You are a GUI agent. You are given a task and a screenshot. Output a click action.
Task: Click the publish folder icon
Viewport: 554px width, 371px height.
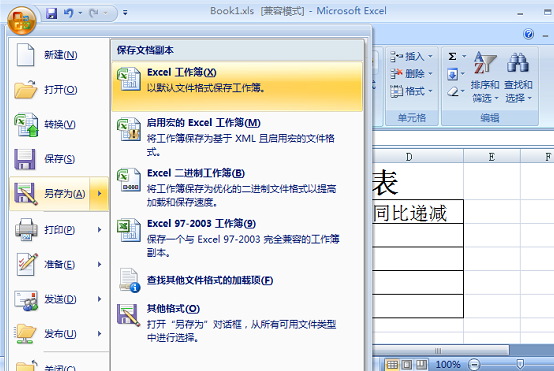coord(25,334)
